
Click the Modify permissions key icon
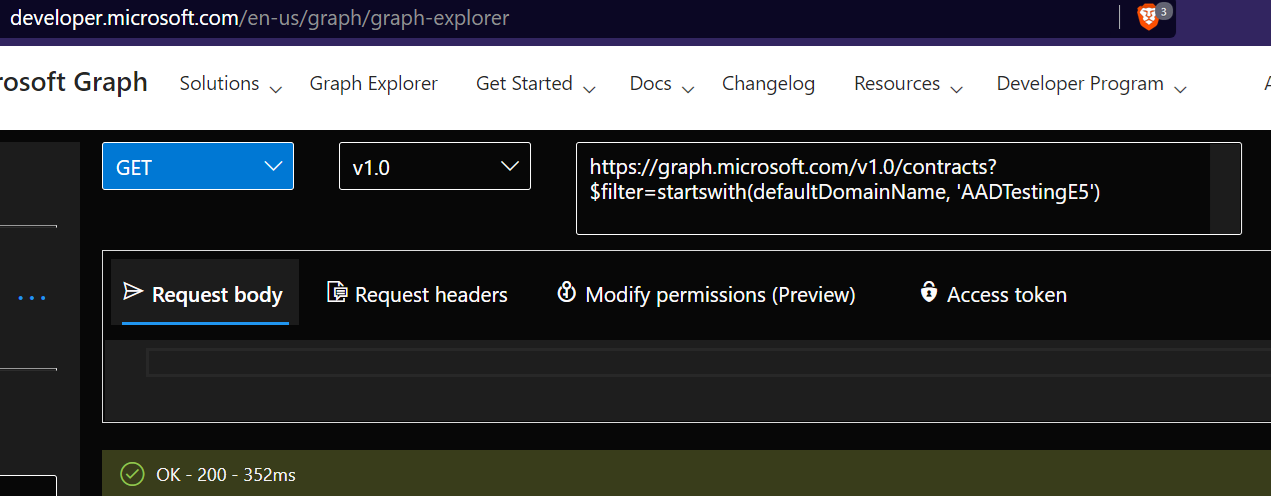click(x=567, y=293)
